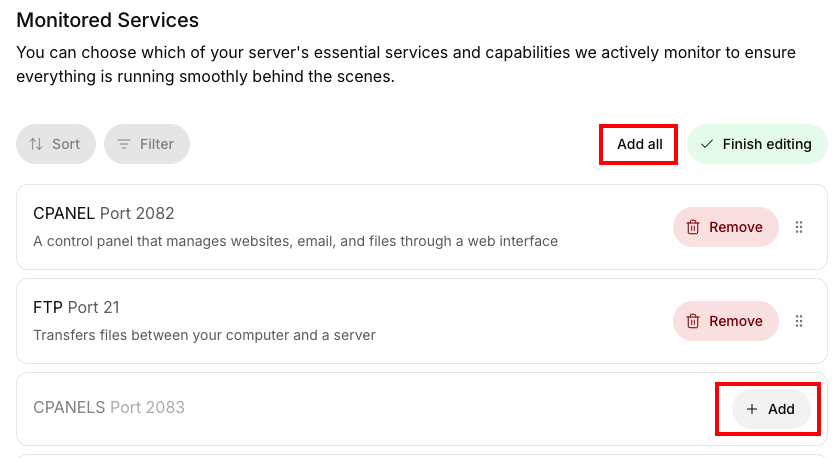The width and height of the screenshot is (837, 458).
Task: Select the FTP Port 21 title
Action: point(76,307)
